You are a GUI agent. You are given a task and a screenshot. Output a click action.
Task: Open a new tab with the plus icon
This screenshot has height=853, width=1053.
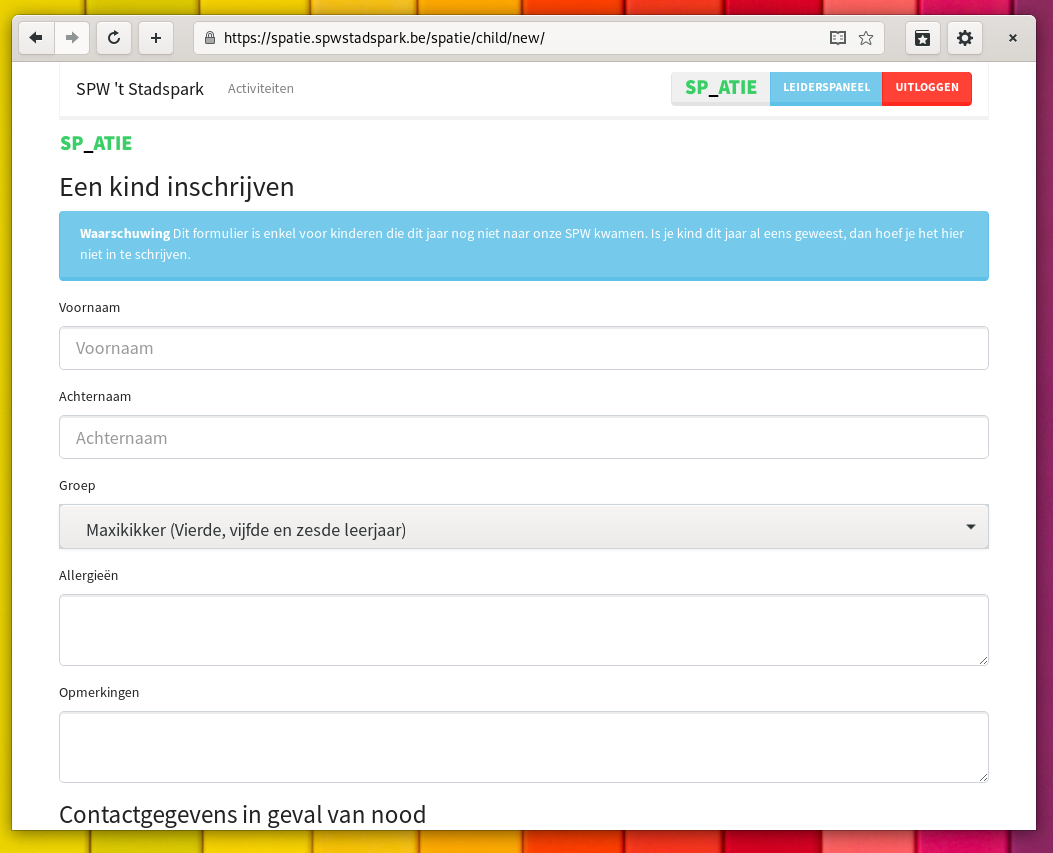[156, 38]
